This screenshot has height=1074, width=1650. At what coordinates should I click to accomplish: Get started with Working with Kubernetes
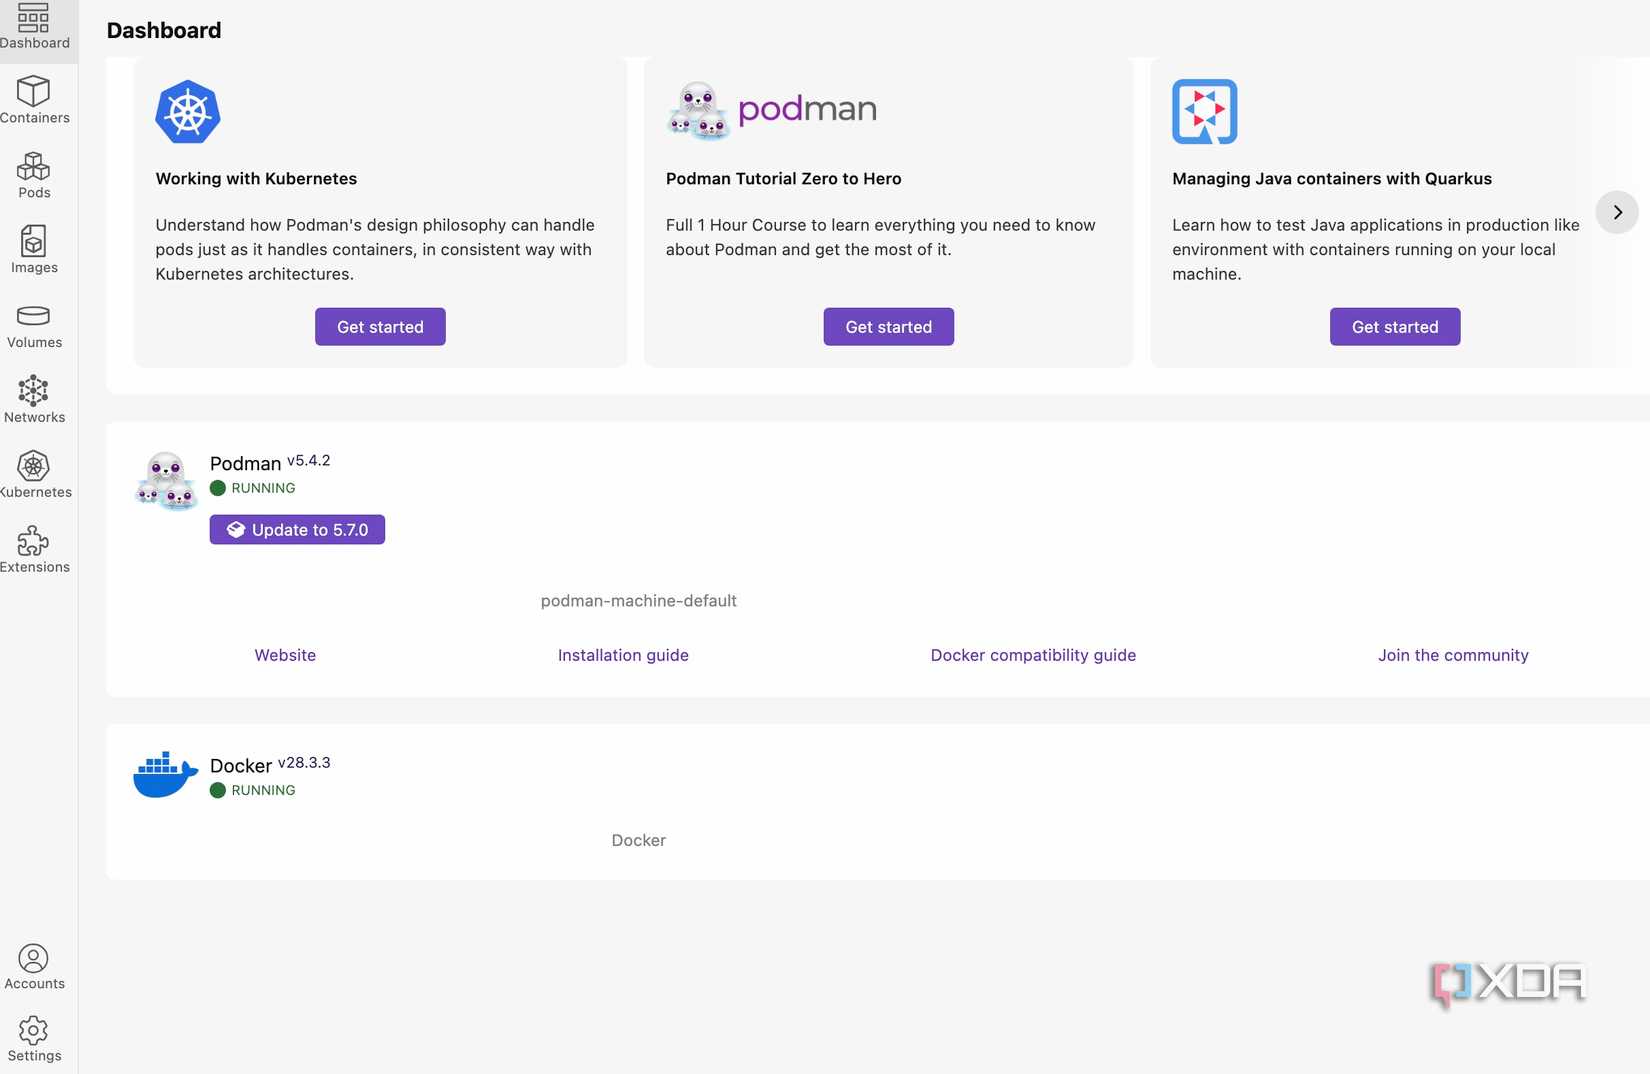(x=379, y=326)
